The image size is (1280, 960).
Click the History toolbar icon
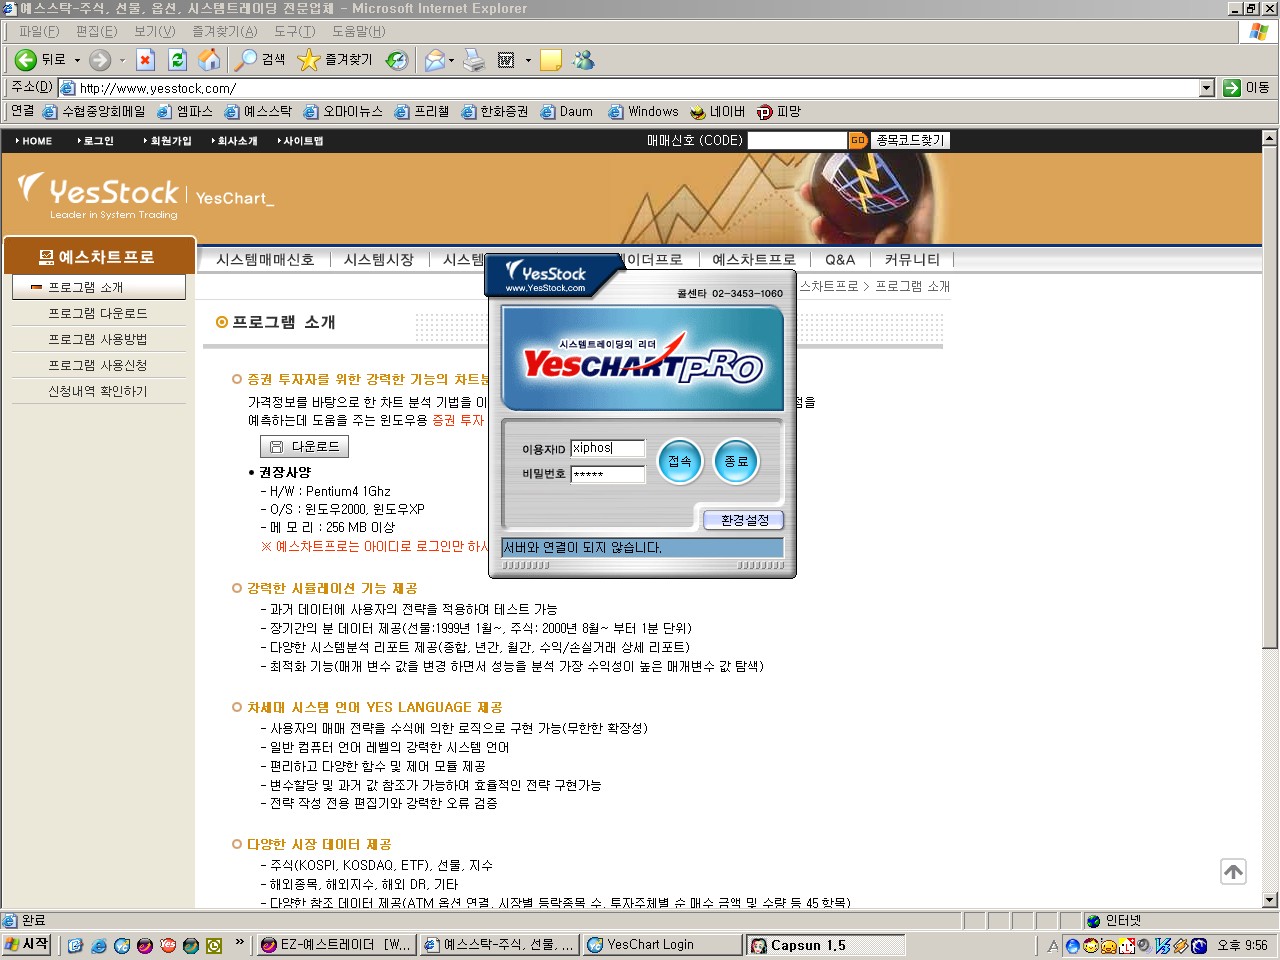(397, 60)
